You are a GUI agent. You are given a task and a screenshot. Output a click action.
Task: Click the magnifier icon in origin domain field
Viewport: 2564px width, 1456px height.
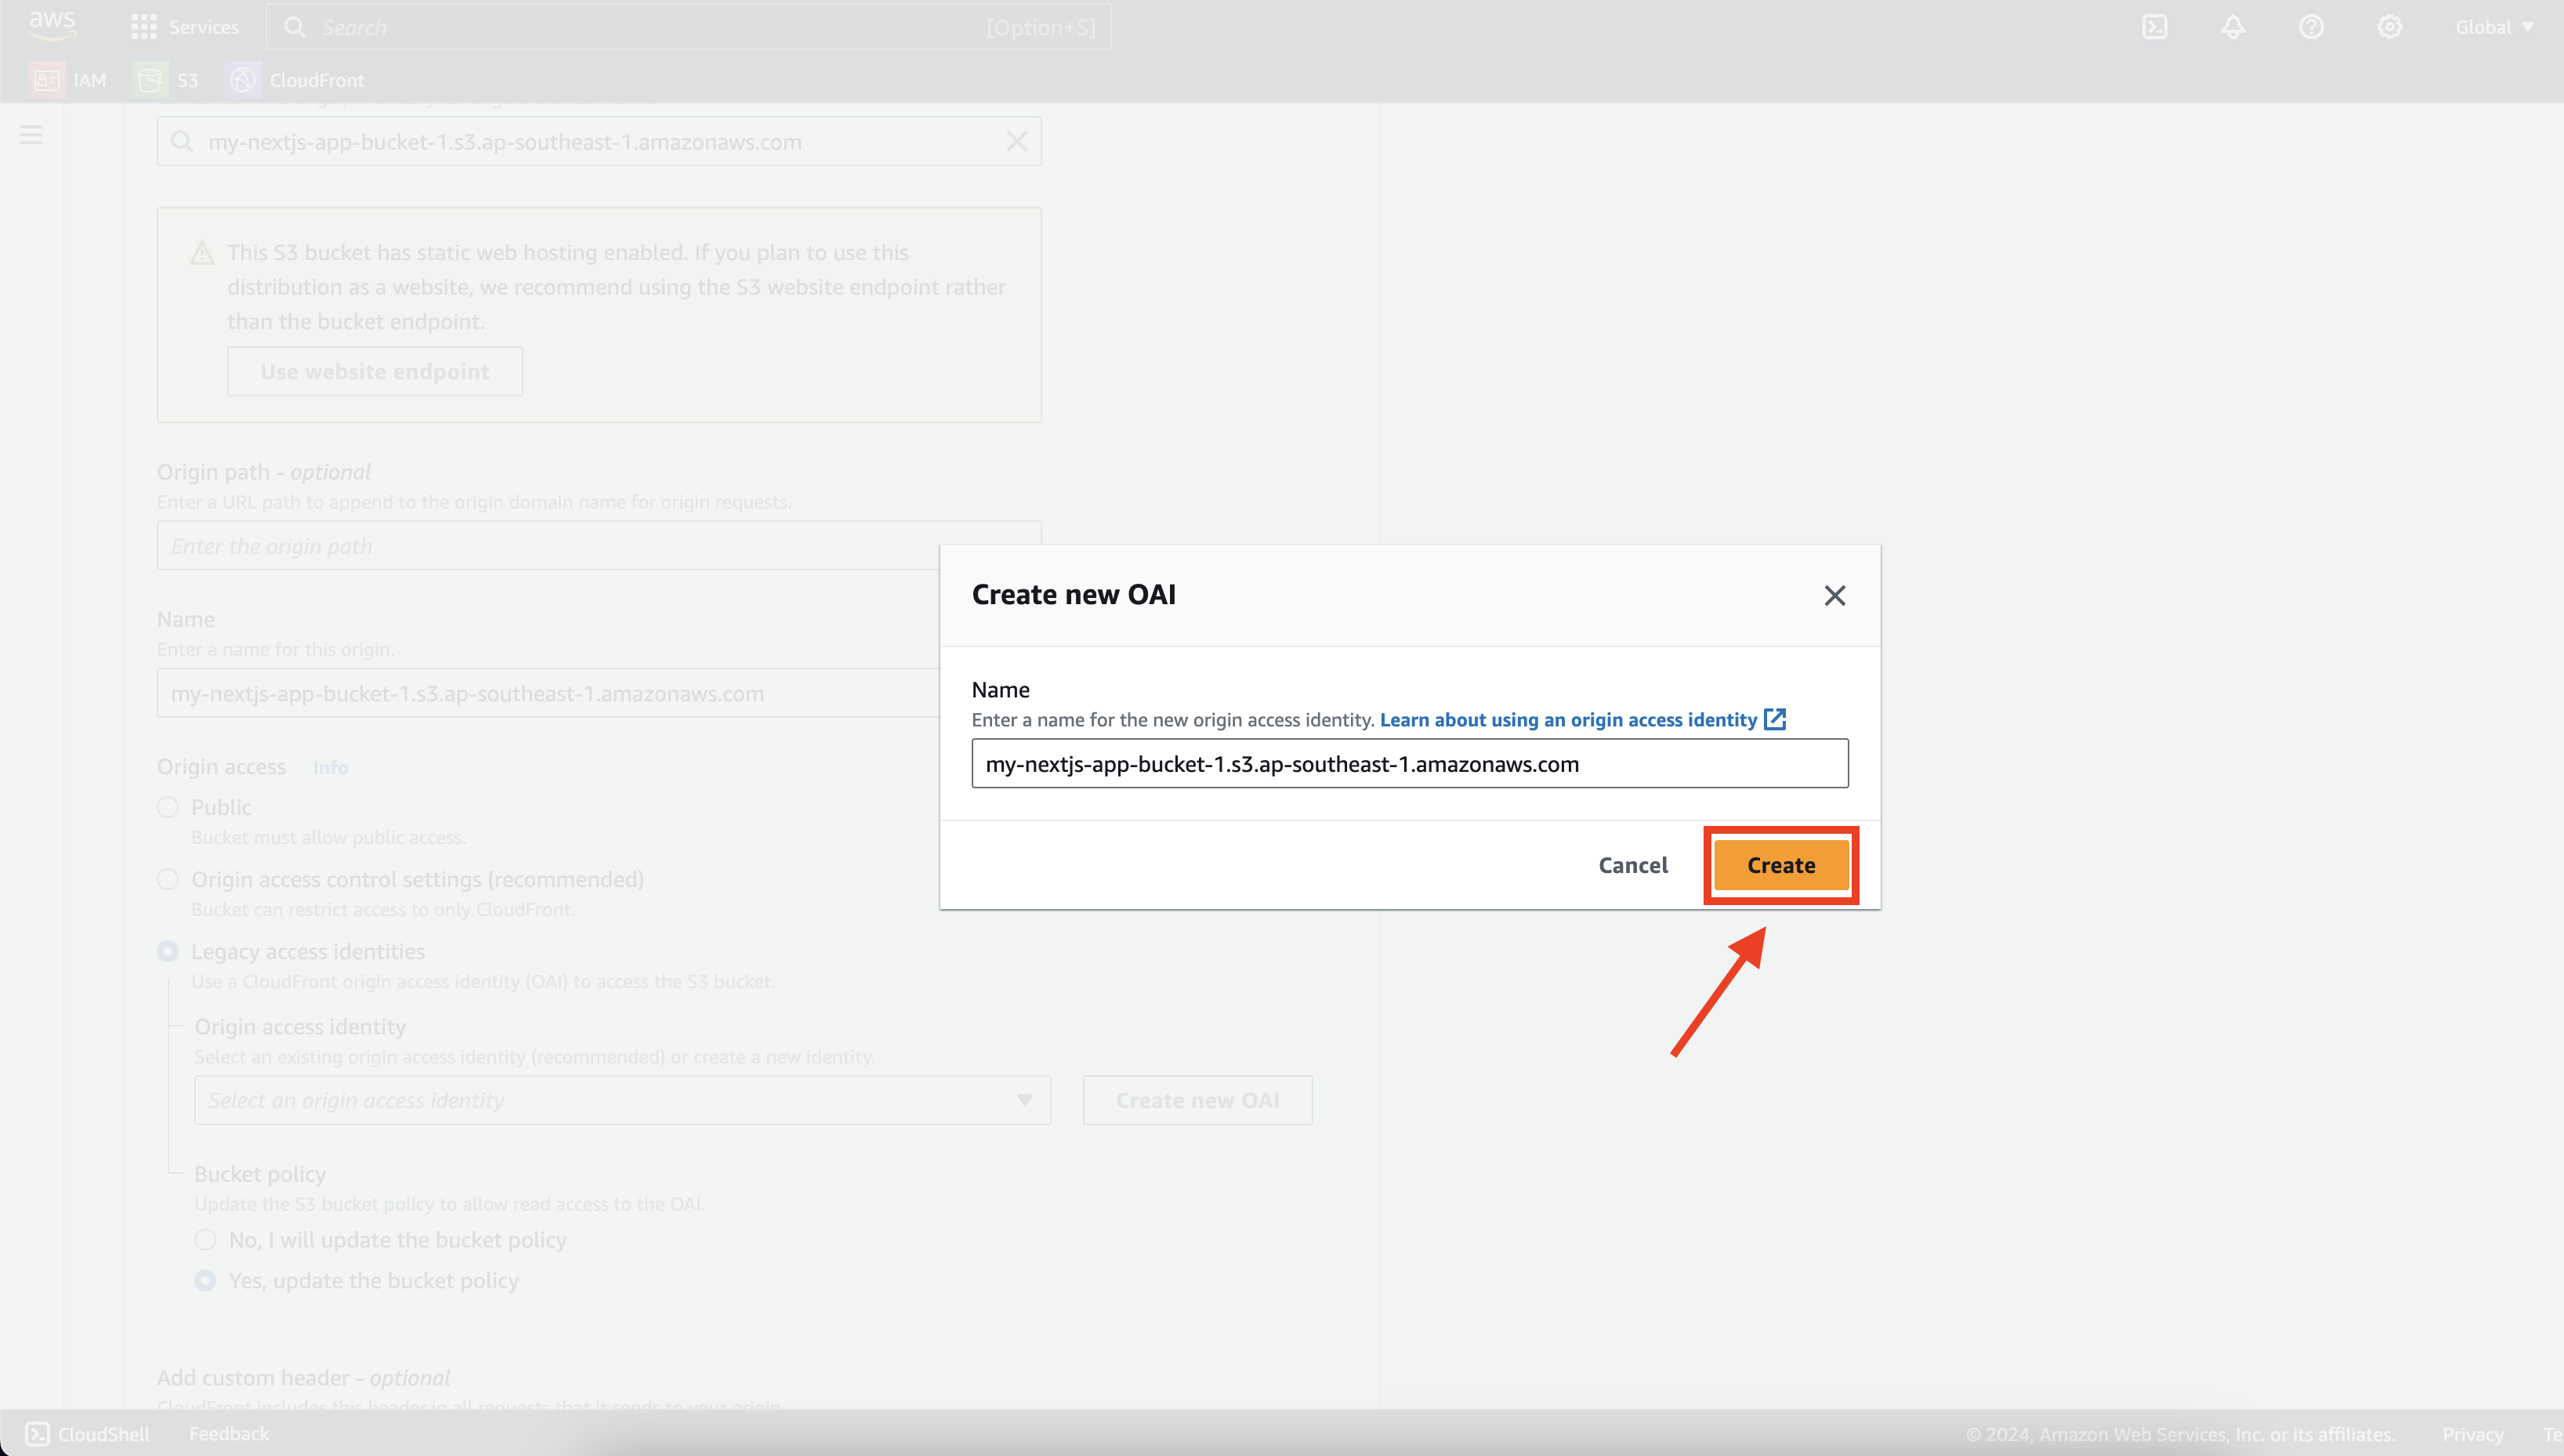click(182, 142)
